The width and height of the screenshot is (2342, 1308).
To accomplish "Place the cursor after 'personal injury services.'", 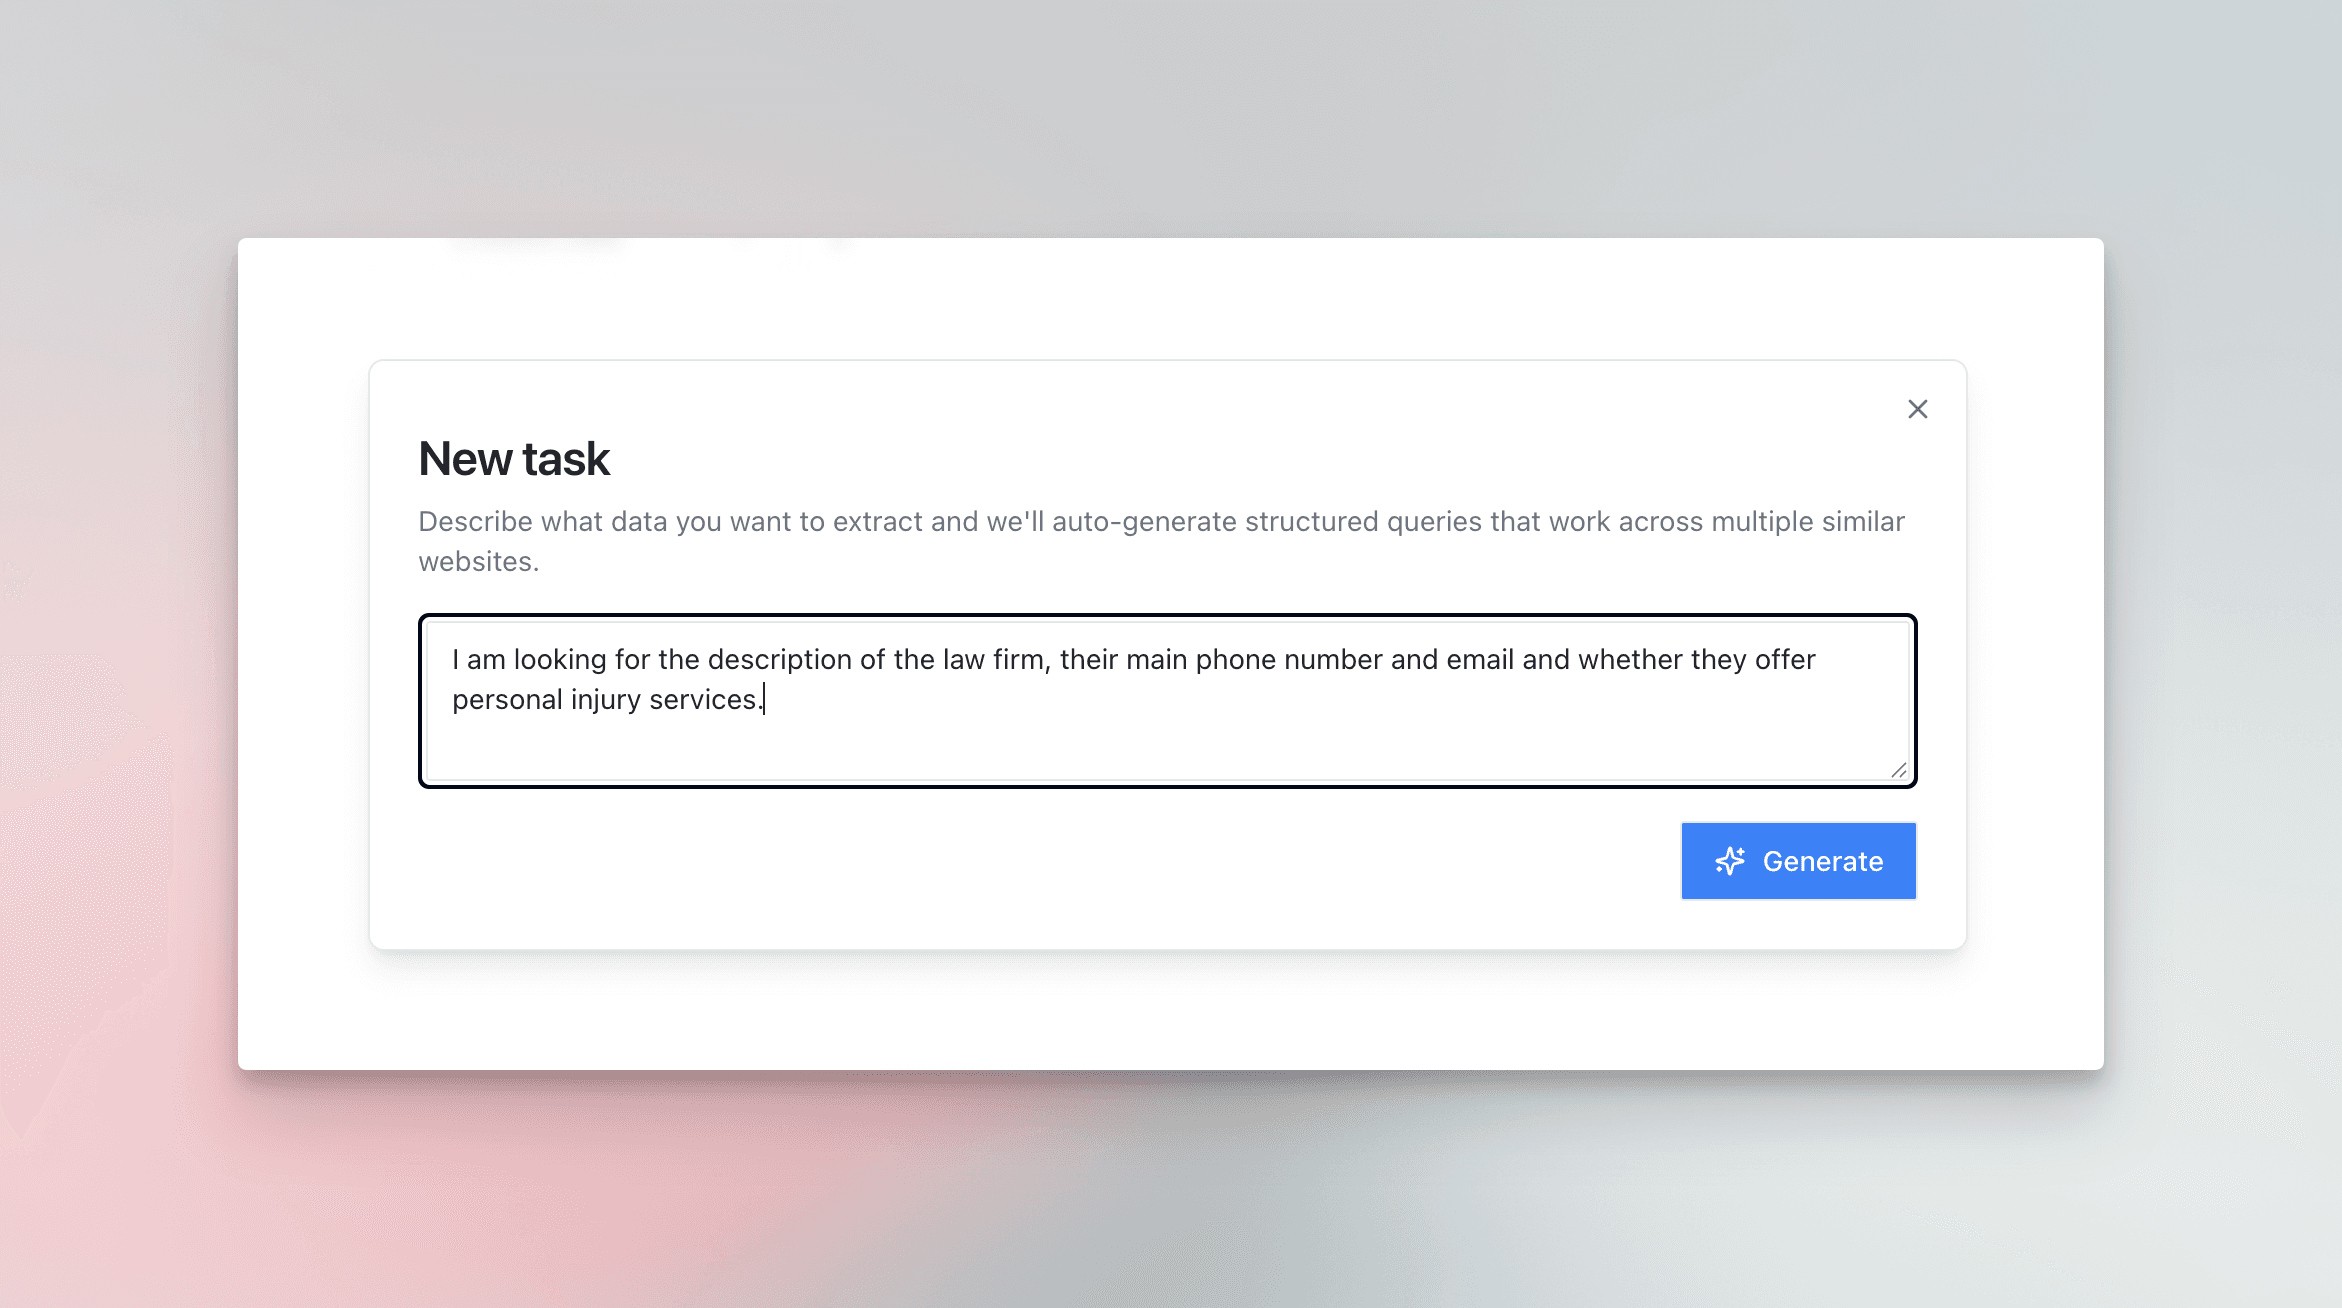I will tap(765, 699).
